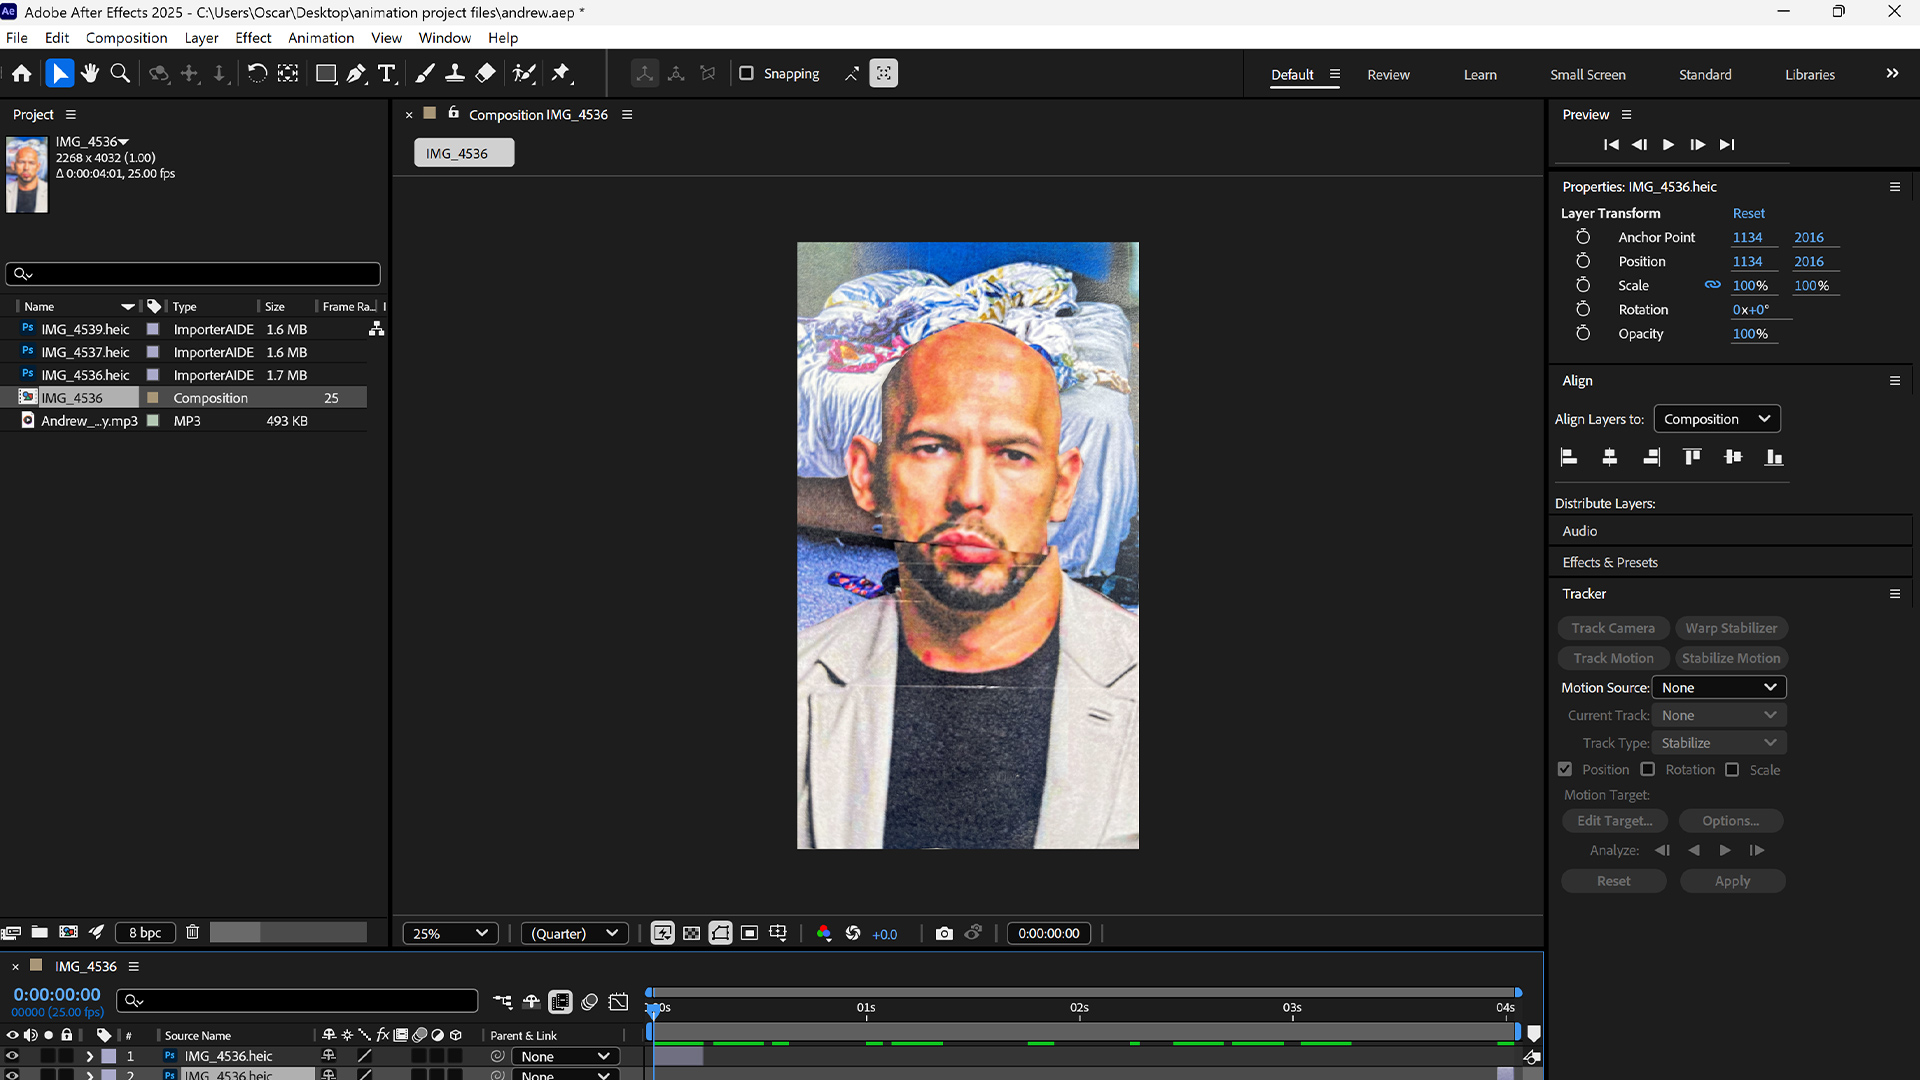Click Reset link in Layer Transform
The height and width of the screenshot is (1080, 1920).
pyautogui.click(x=1748, y=213)
